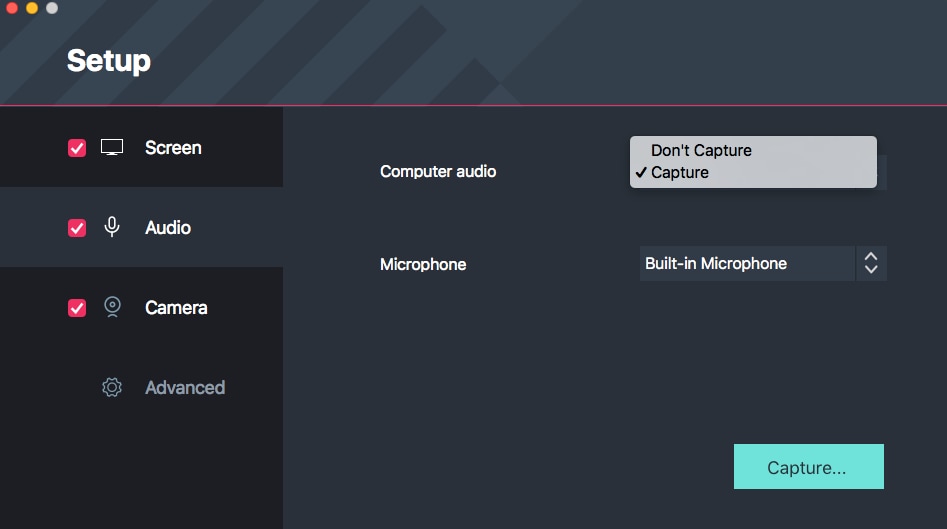
Task: Choose "Don't Capture" for computer audio
Action: coord(701,150)
